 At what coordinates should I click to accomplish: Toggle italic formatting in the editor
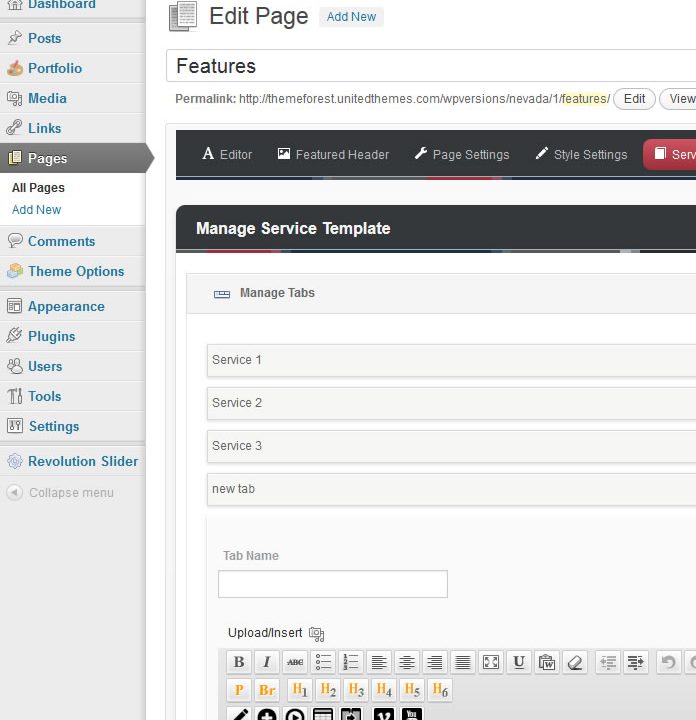coord(266,662)
